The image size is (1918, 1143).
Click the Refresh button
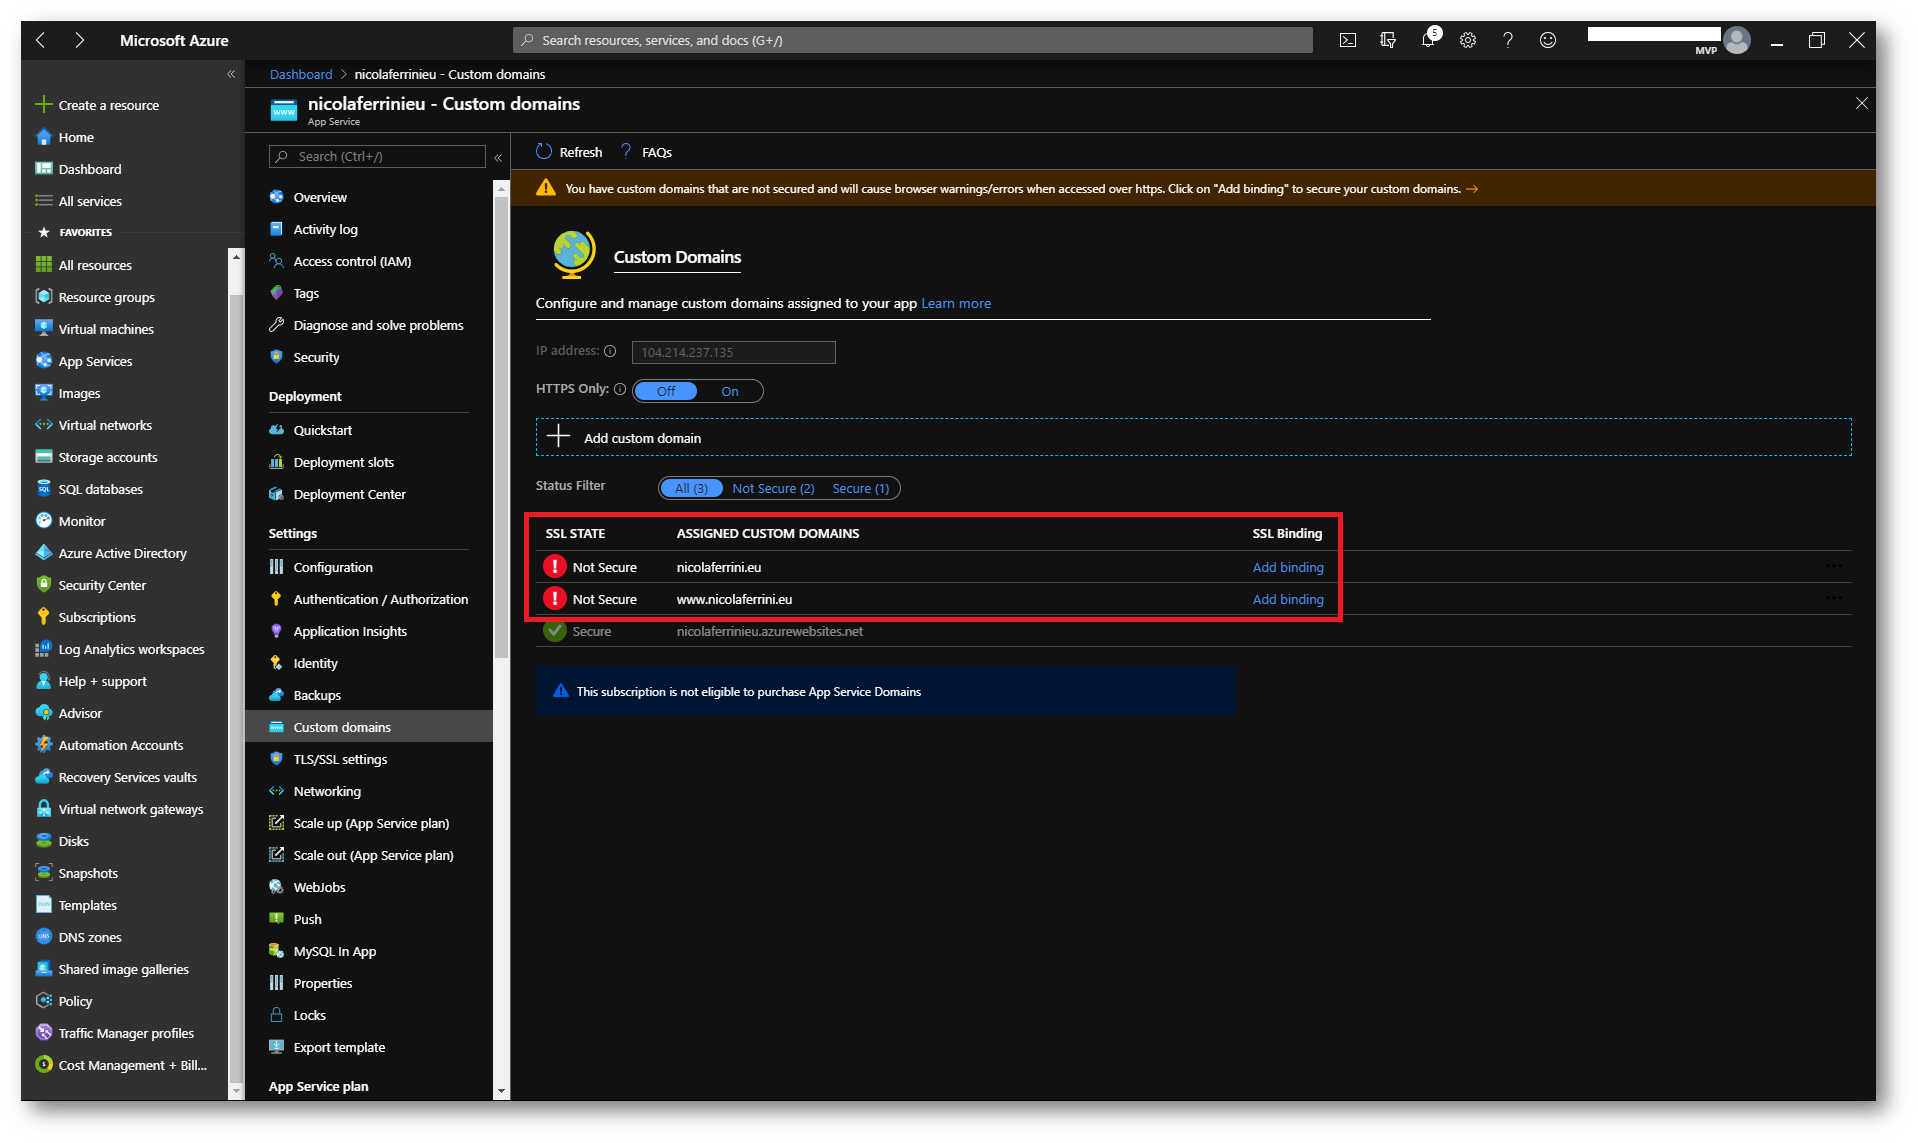point(569,152)
